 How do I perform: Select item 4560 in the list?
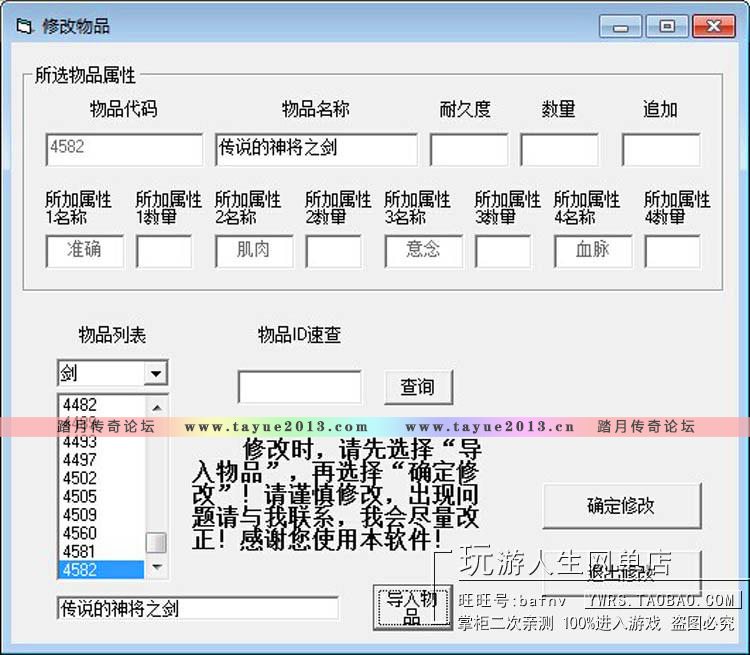[101, 533]
